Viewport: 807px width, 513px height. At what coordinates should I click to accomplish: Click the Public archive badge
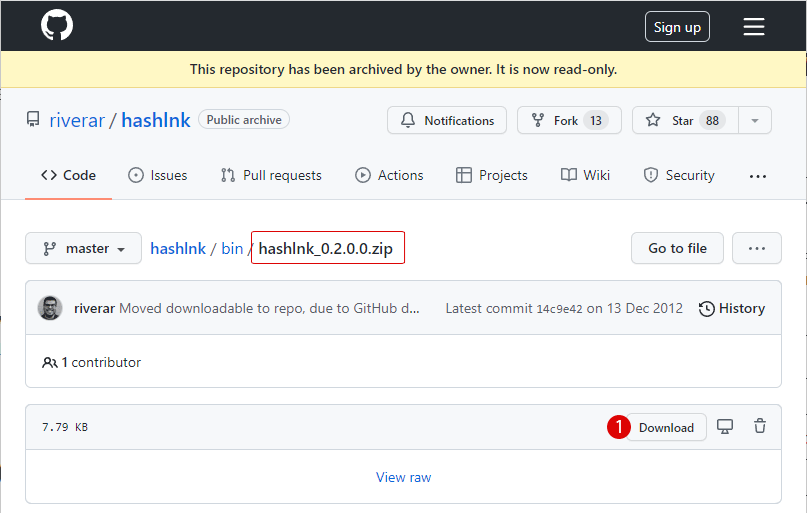pos(244,119)
